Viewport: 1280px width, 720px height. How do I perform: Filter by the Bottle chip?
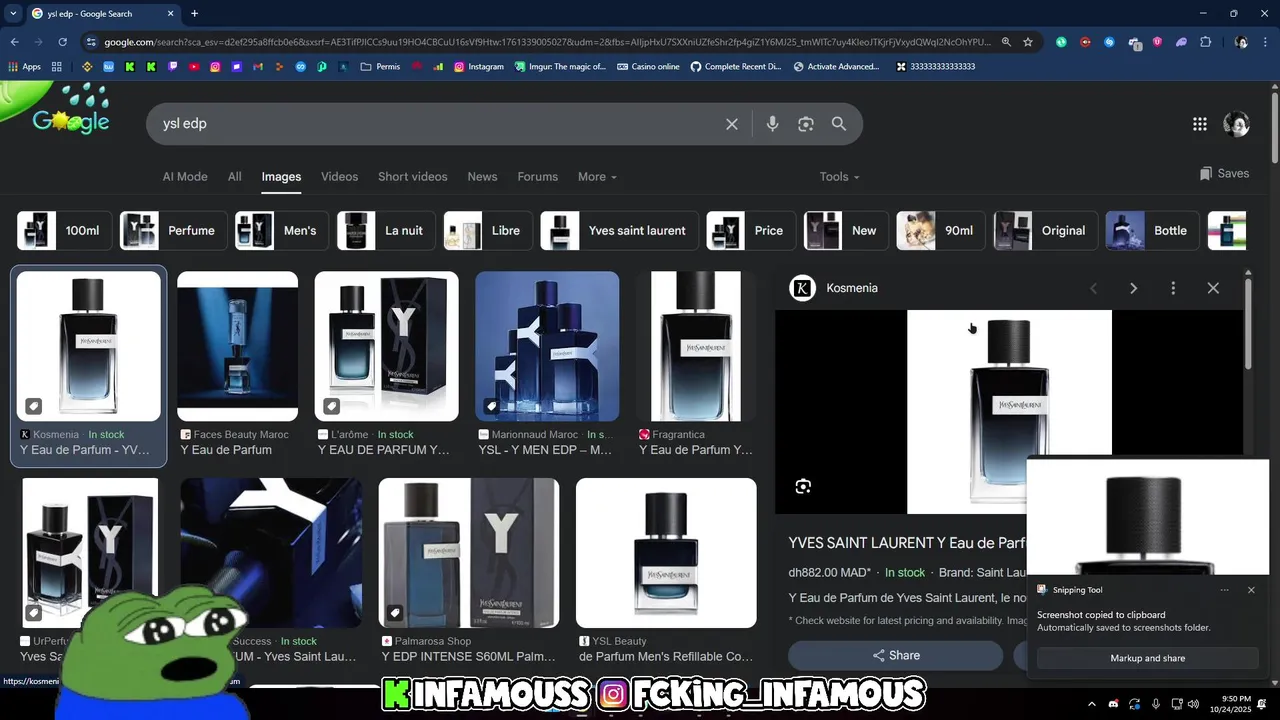(x=1152, y=230)
